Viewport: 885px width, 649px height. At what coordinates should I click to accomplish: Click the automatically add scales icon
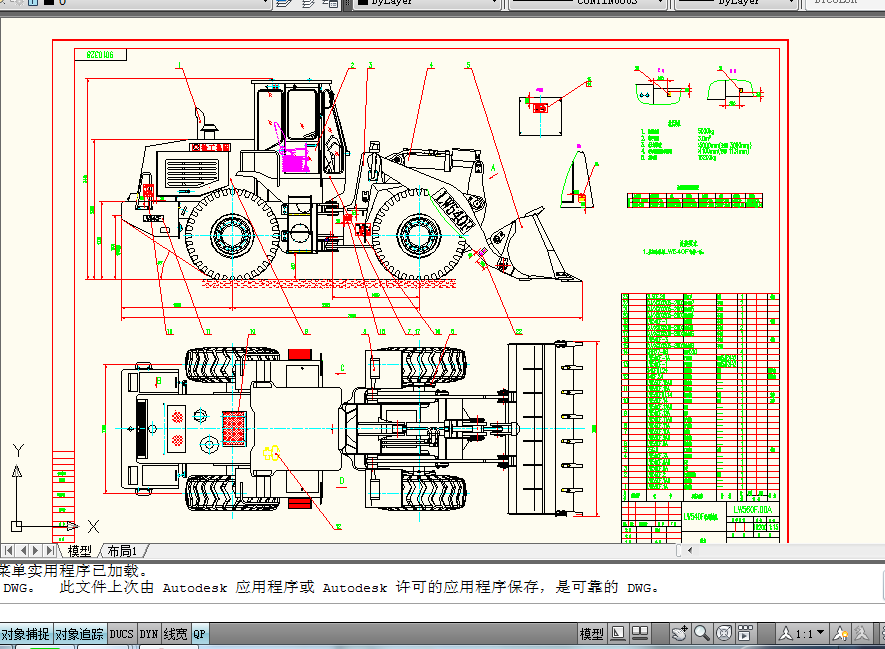coord(862,633)
